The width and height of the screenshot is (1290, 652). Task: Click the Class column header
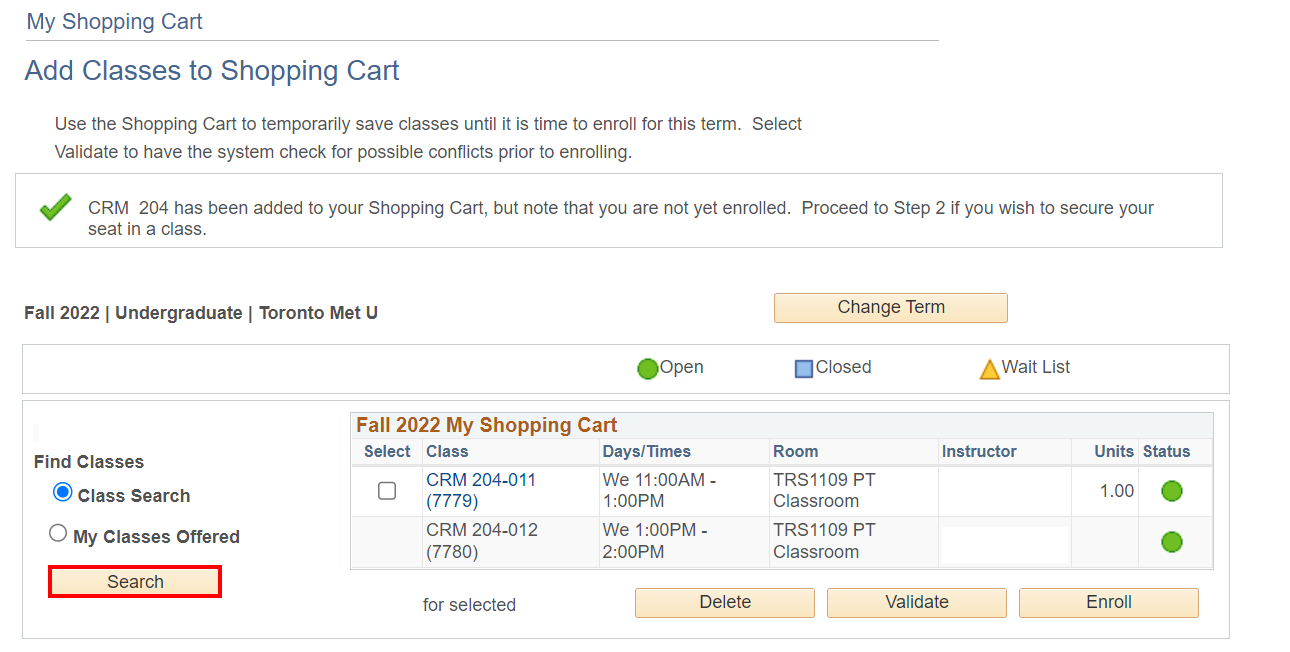pyautogui.click(x=447, y=452)
